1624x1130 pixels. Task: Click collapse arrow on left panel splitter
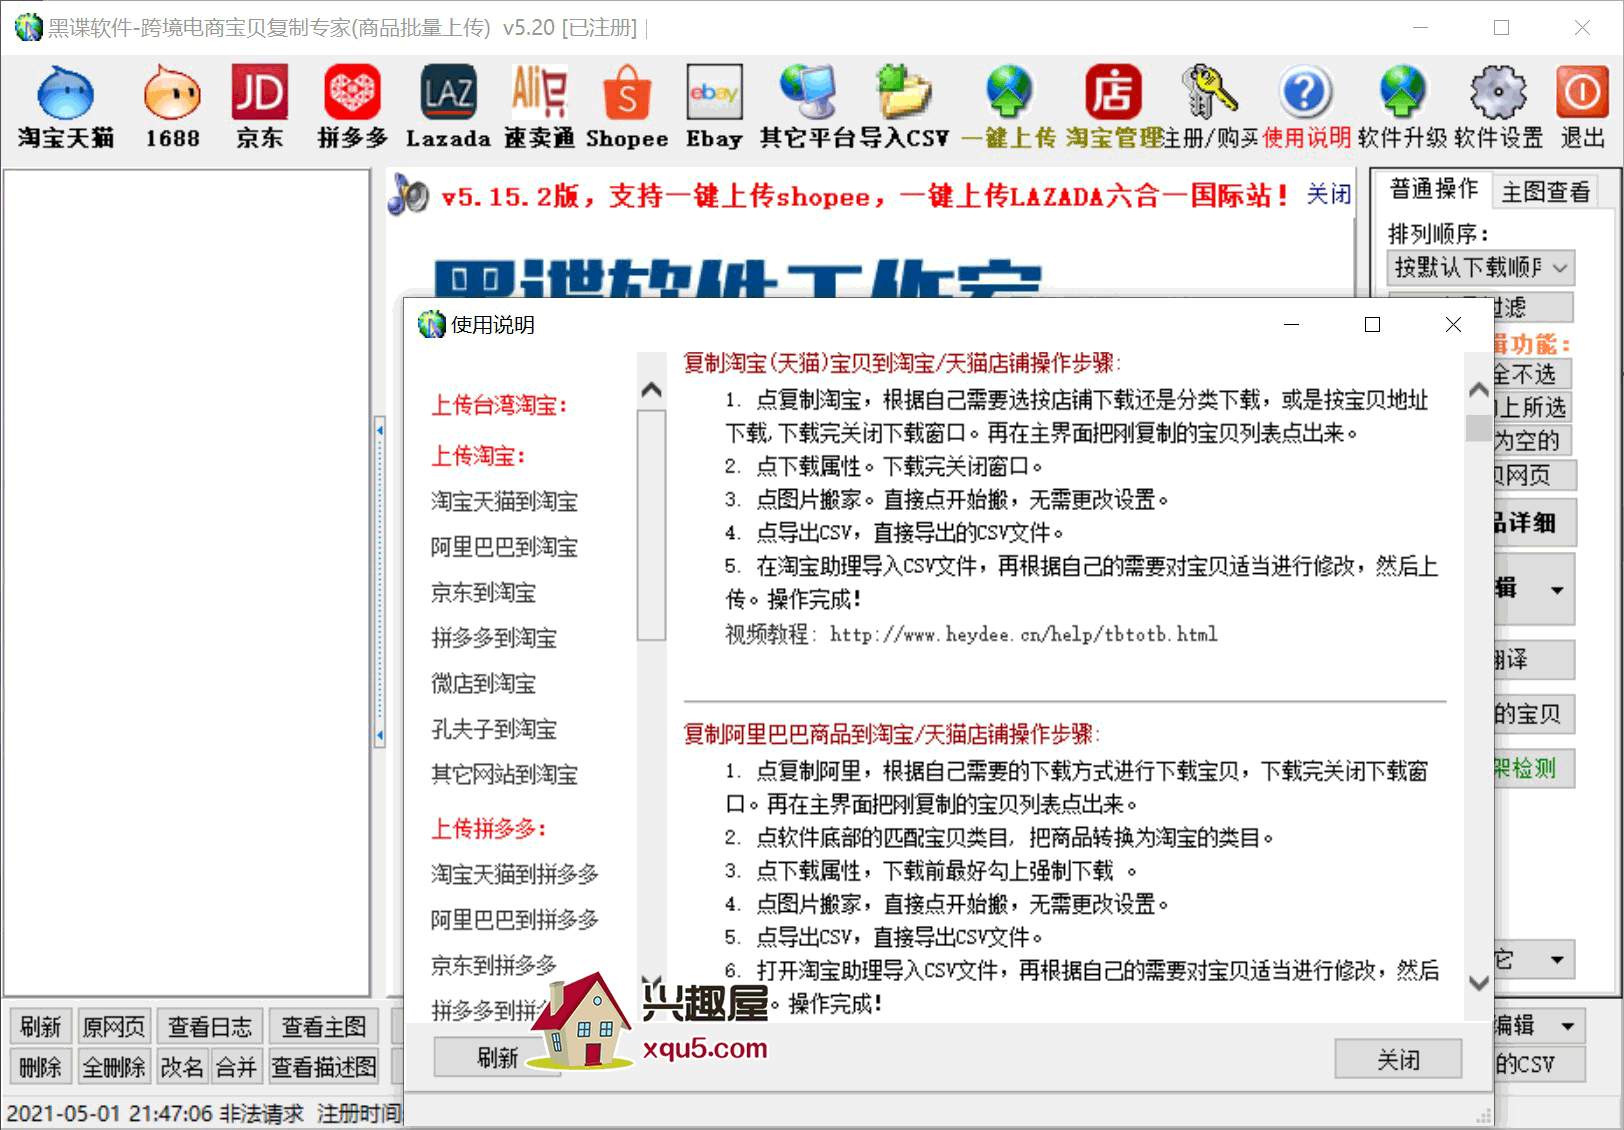click(380, 430)
